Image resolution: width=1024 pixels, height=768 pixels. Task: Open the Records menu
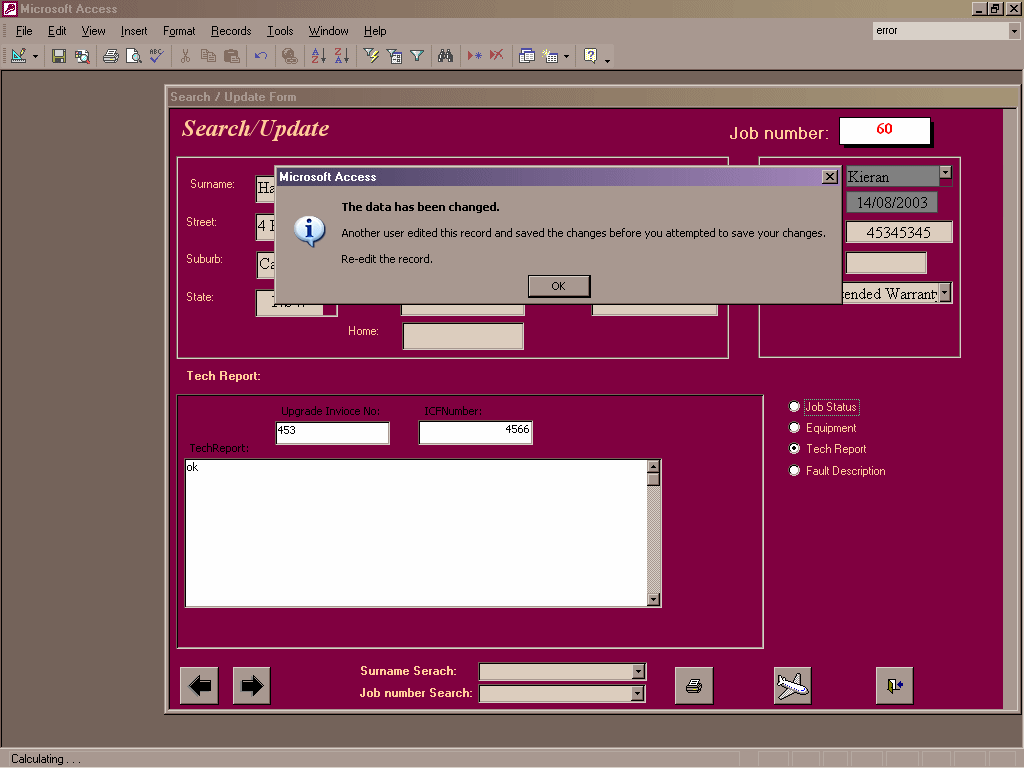(x=231, y=31)
